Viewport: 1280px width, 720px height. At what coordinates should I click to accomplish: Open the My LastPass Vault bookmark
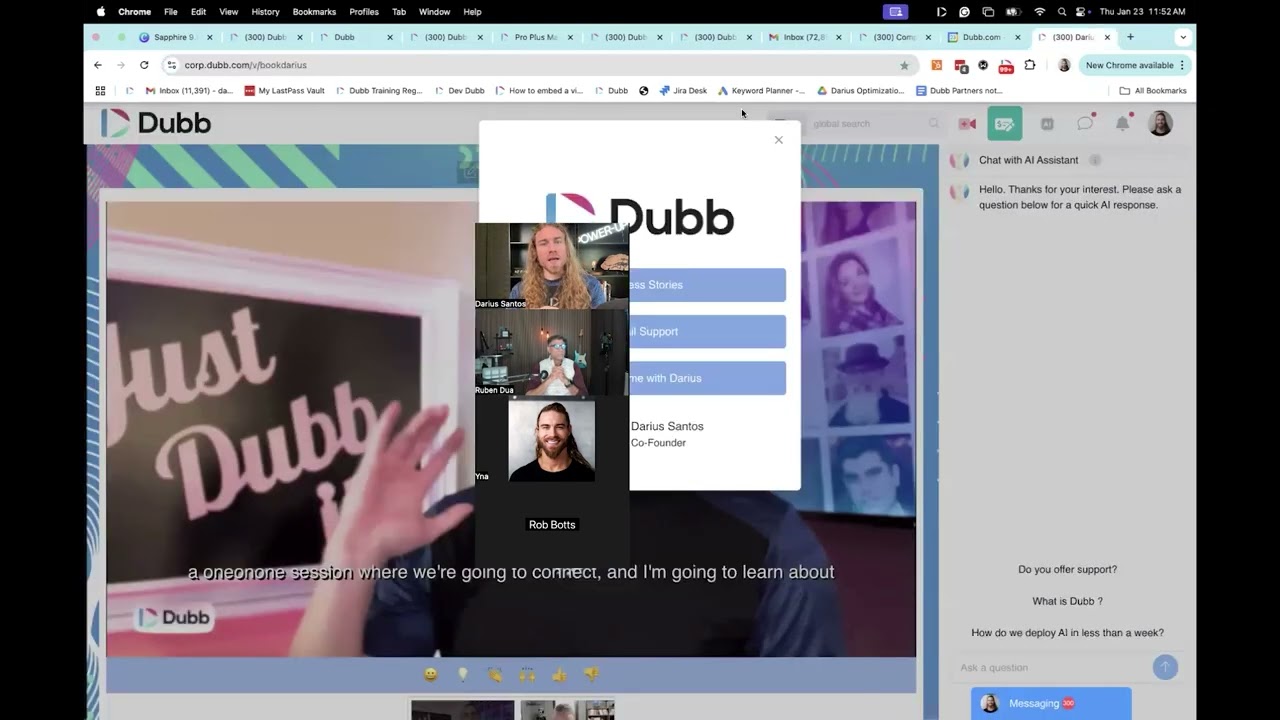pyautogui.click(x=283, y=90)
